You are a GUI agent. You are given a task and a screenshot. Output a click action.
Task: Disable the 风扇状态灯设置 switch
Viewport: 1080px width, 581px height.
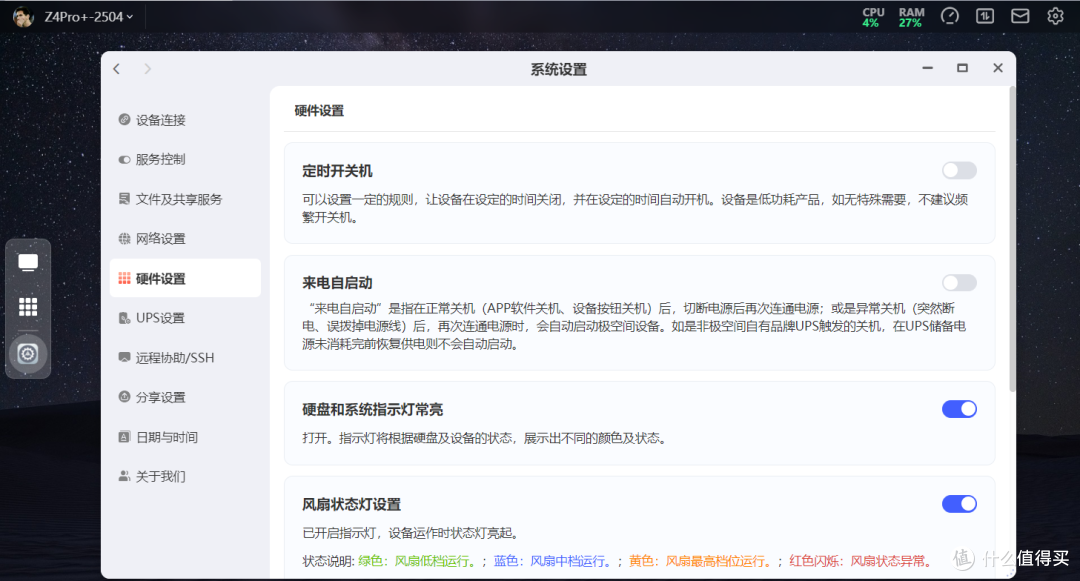(959, 504)
